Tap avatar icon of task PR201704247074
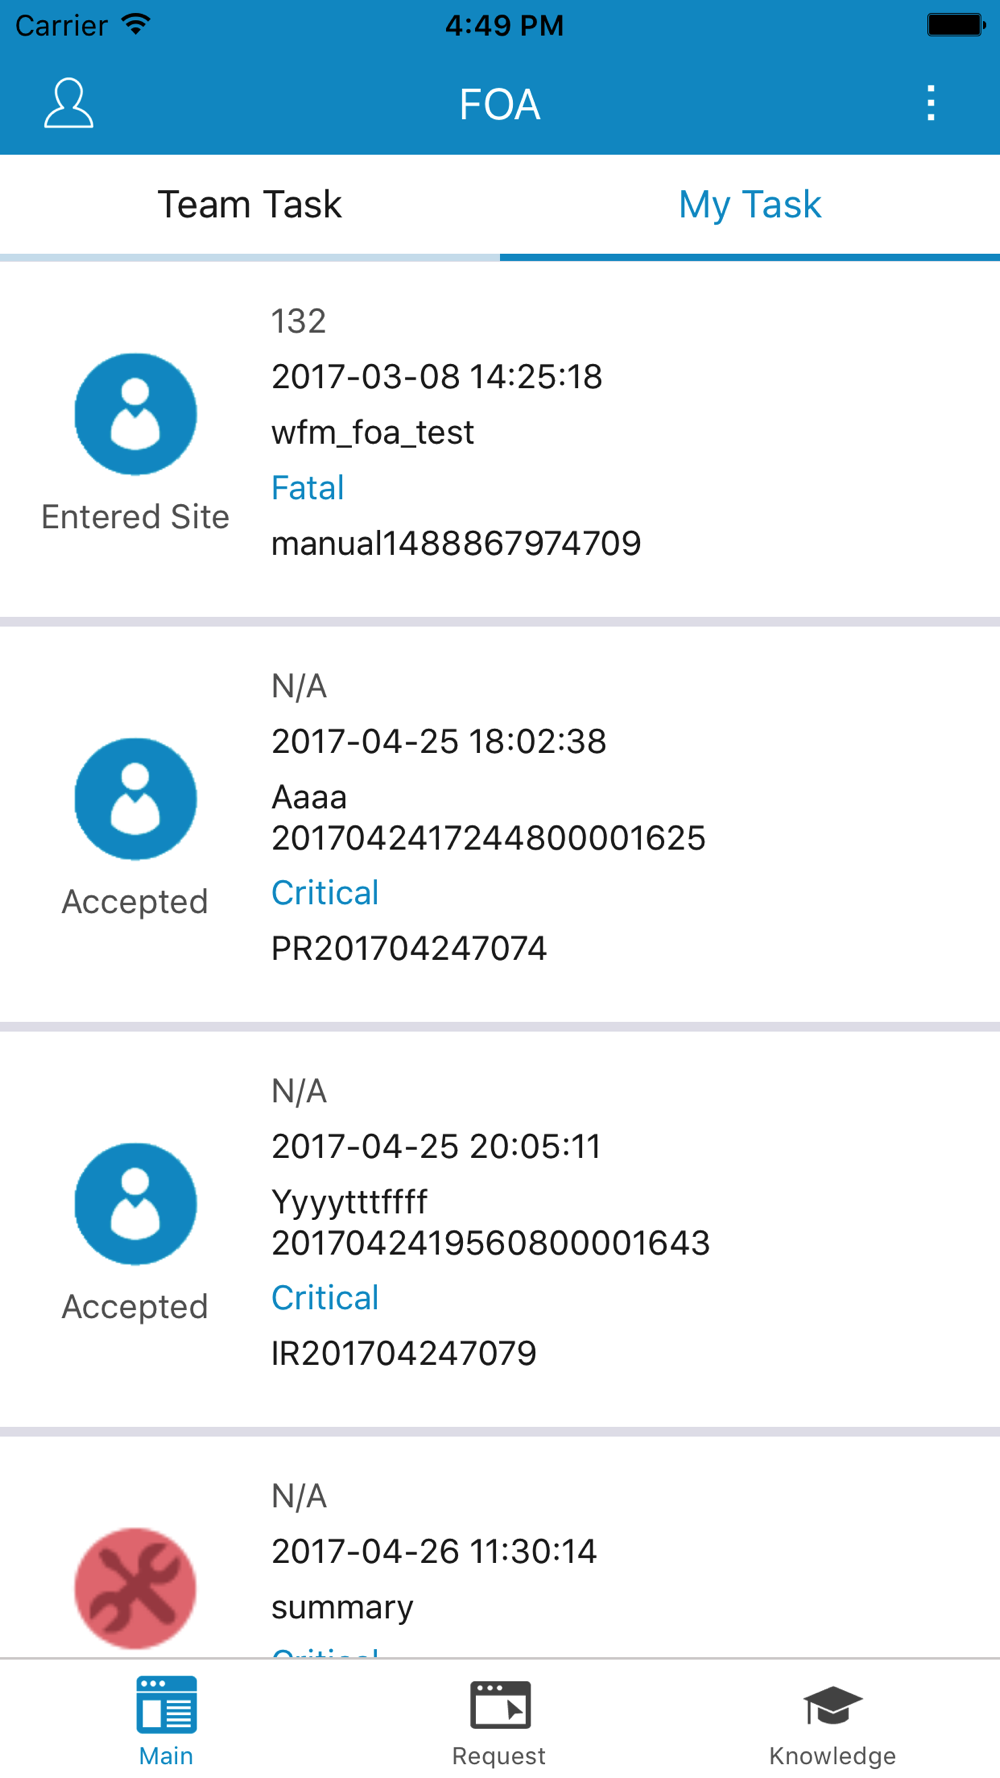This screenshot has height=1778, width=1000. click(135, 799)
